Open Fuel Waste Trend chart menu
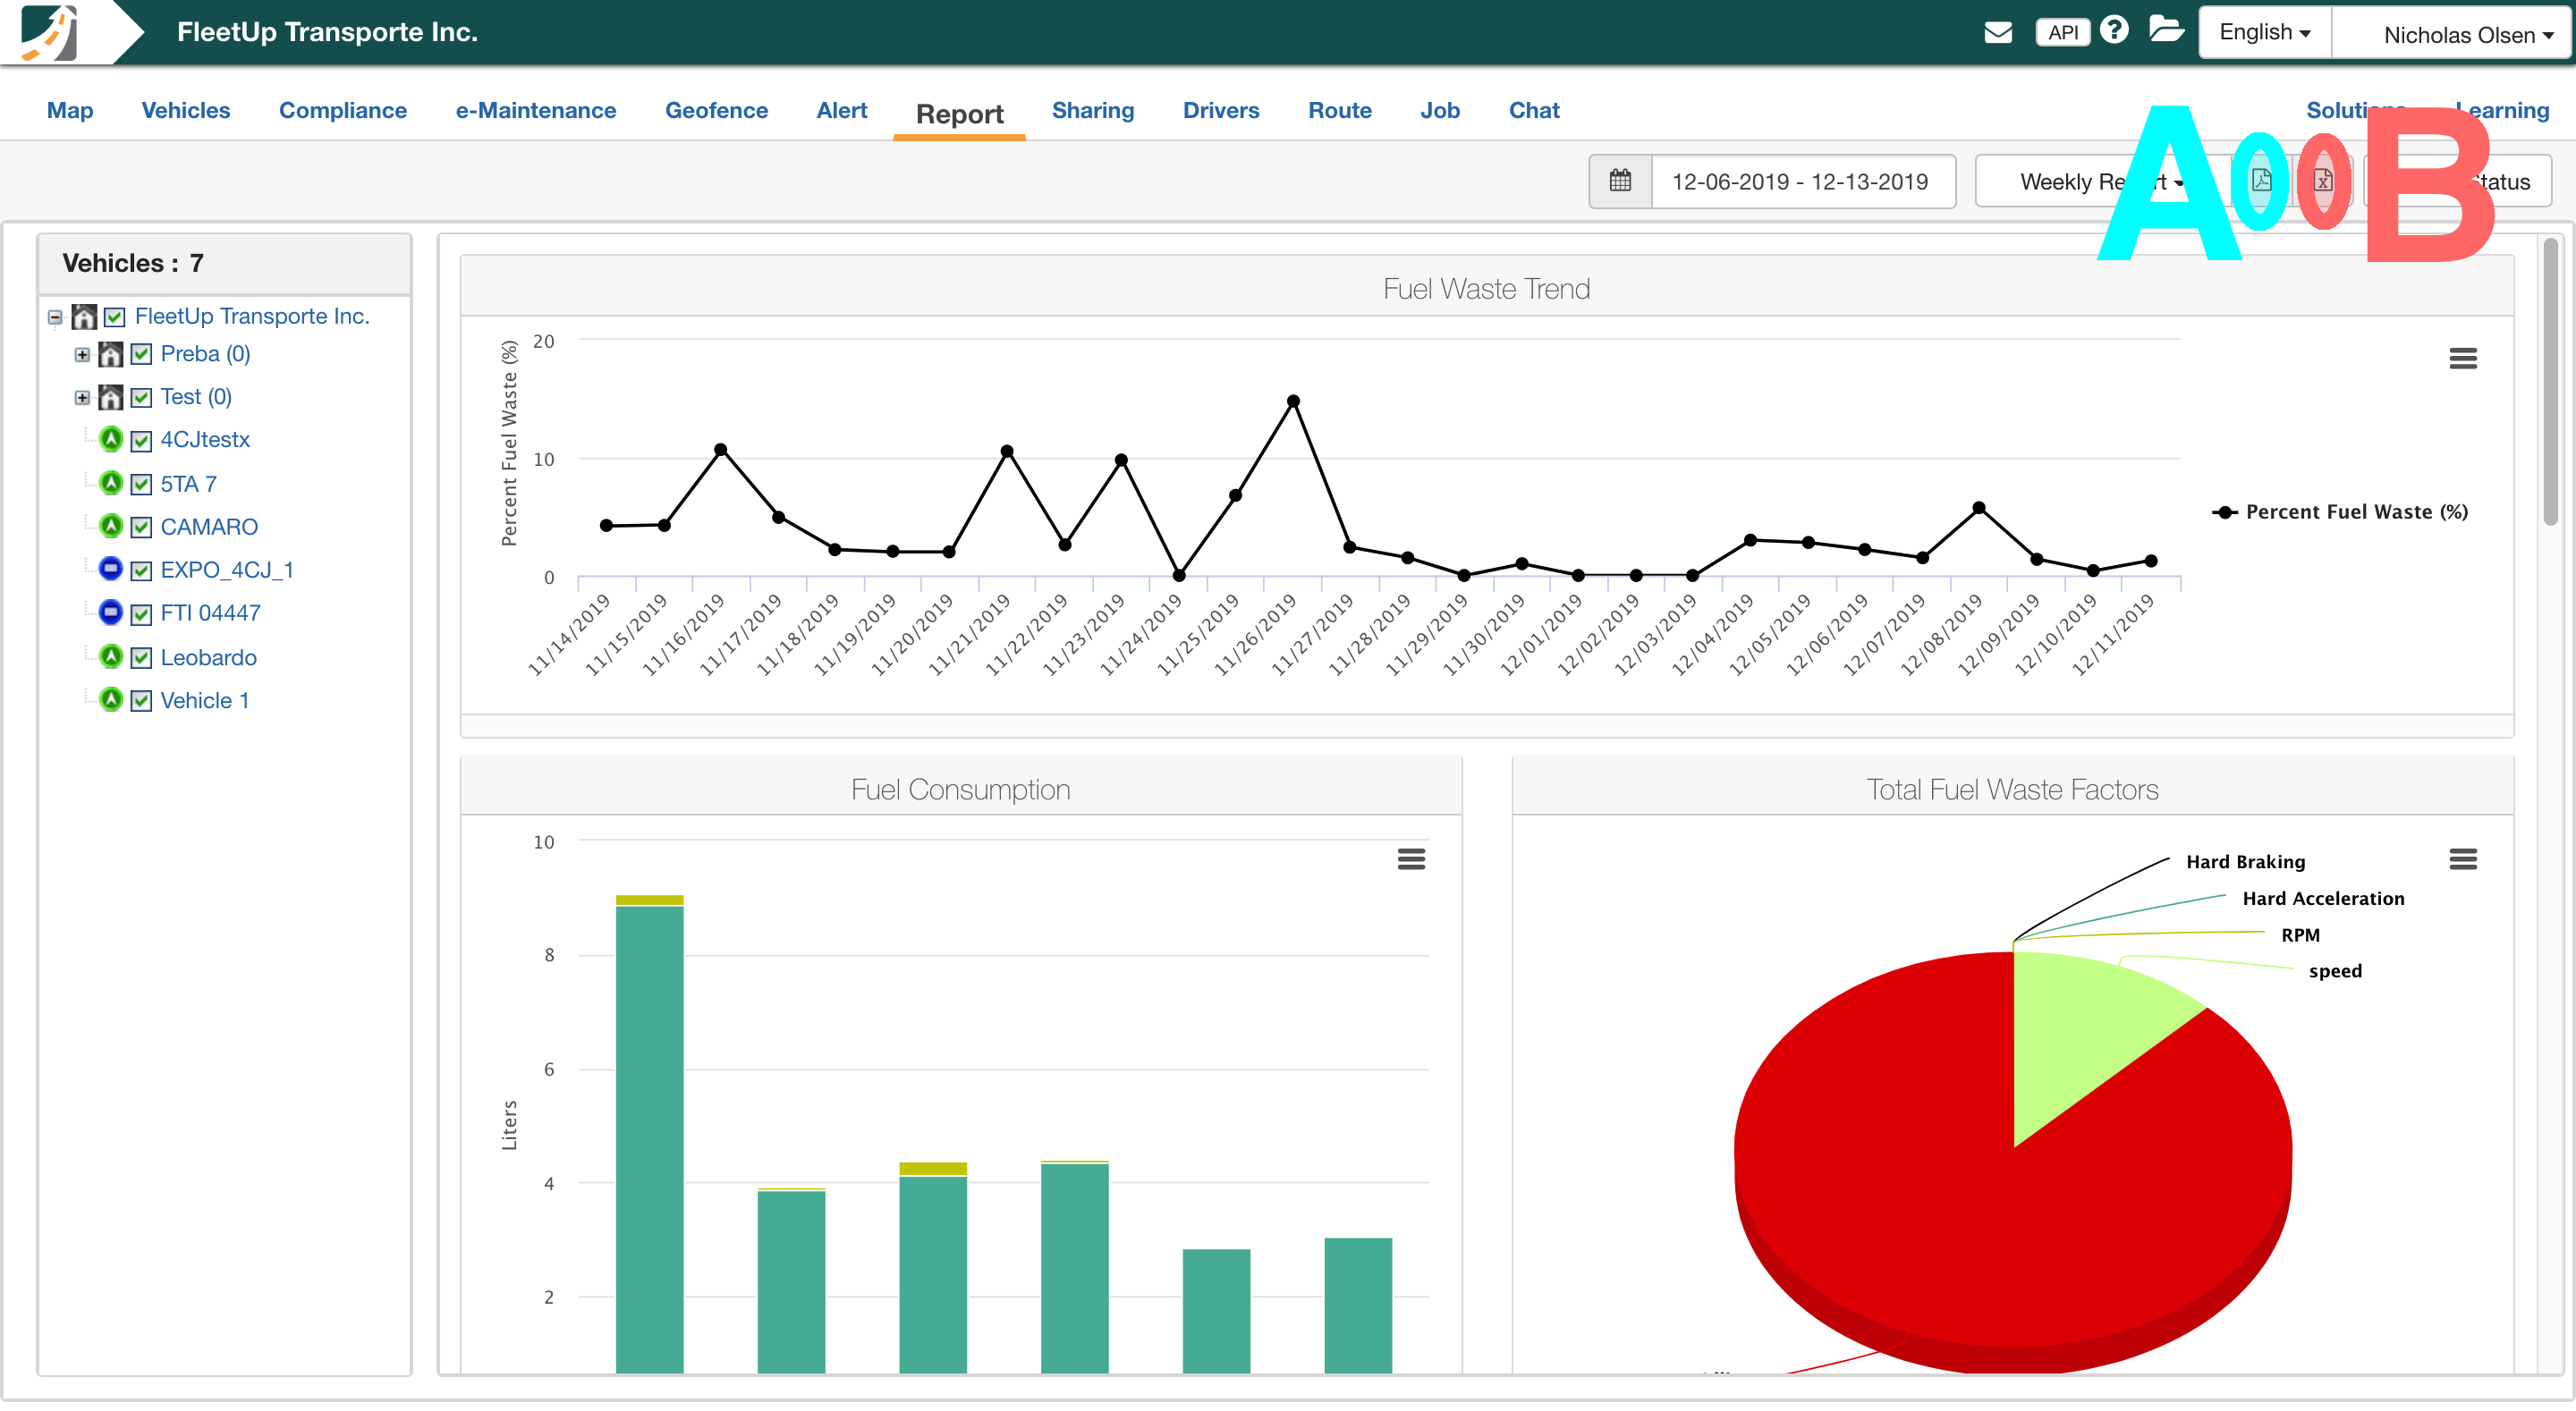 click(2462, 358)
